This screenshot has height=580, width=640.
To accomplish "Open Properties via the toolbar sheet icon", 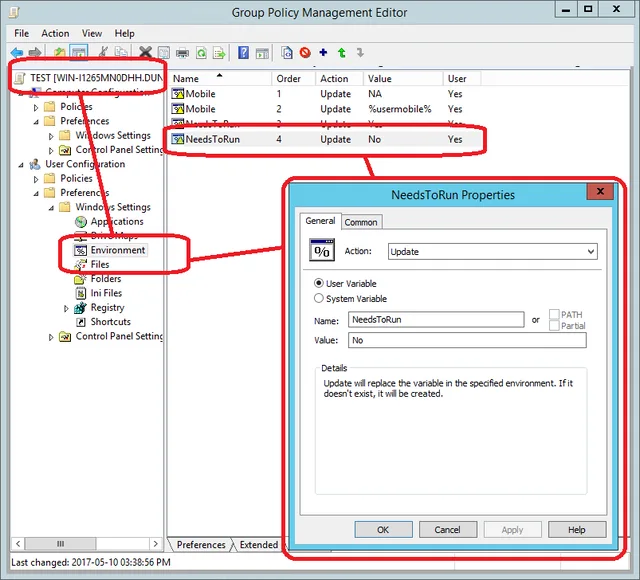I will (x=164, y=52).
